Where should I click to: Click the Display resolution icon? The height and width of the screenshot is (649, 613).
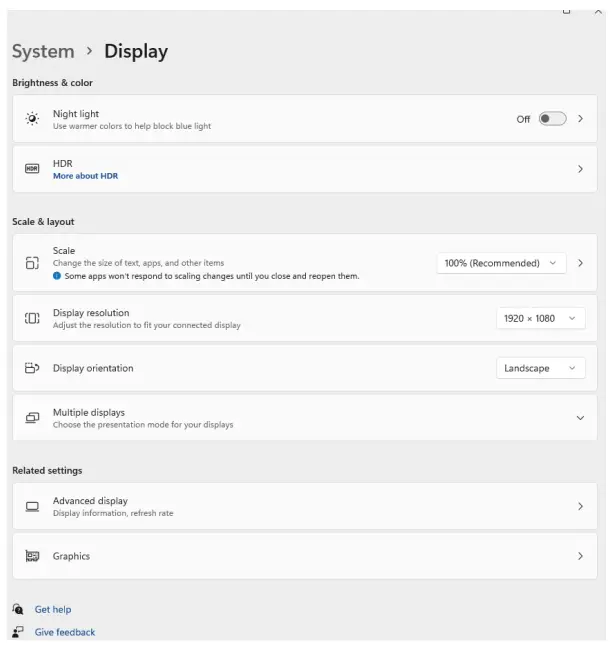pyautogui.click(x=32, y=318)
